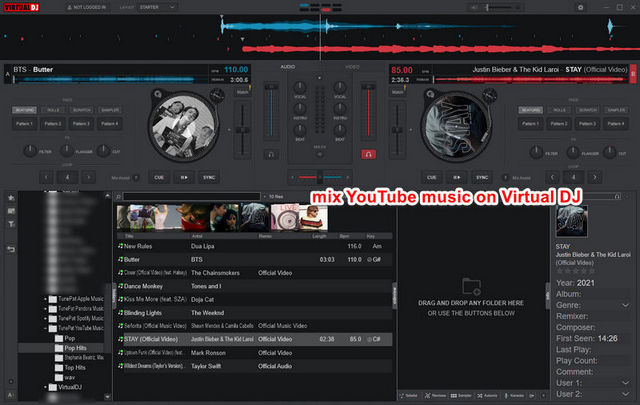Click the spinning-disc icon on the right jog wheel
640x405 pixels.
[430, 94]
